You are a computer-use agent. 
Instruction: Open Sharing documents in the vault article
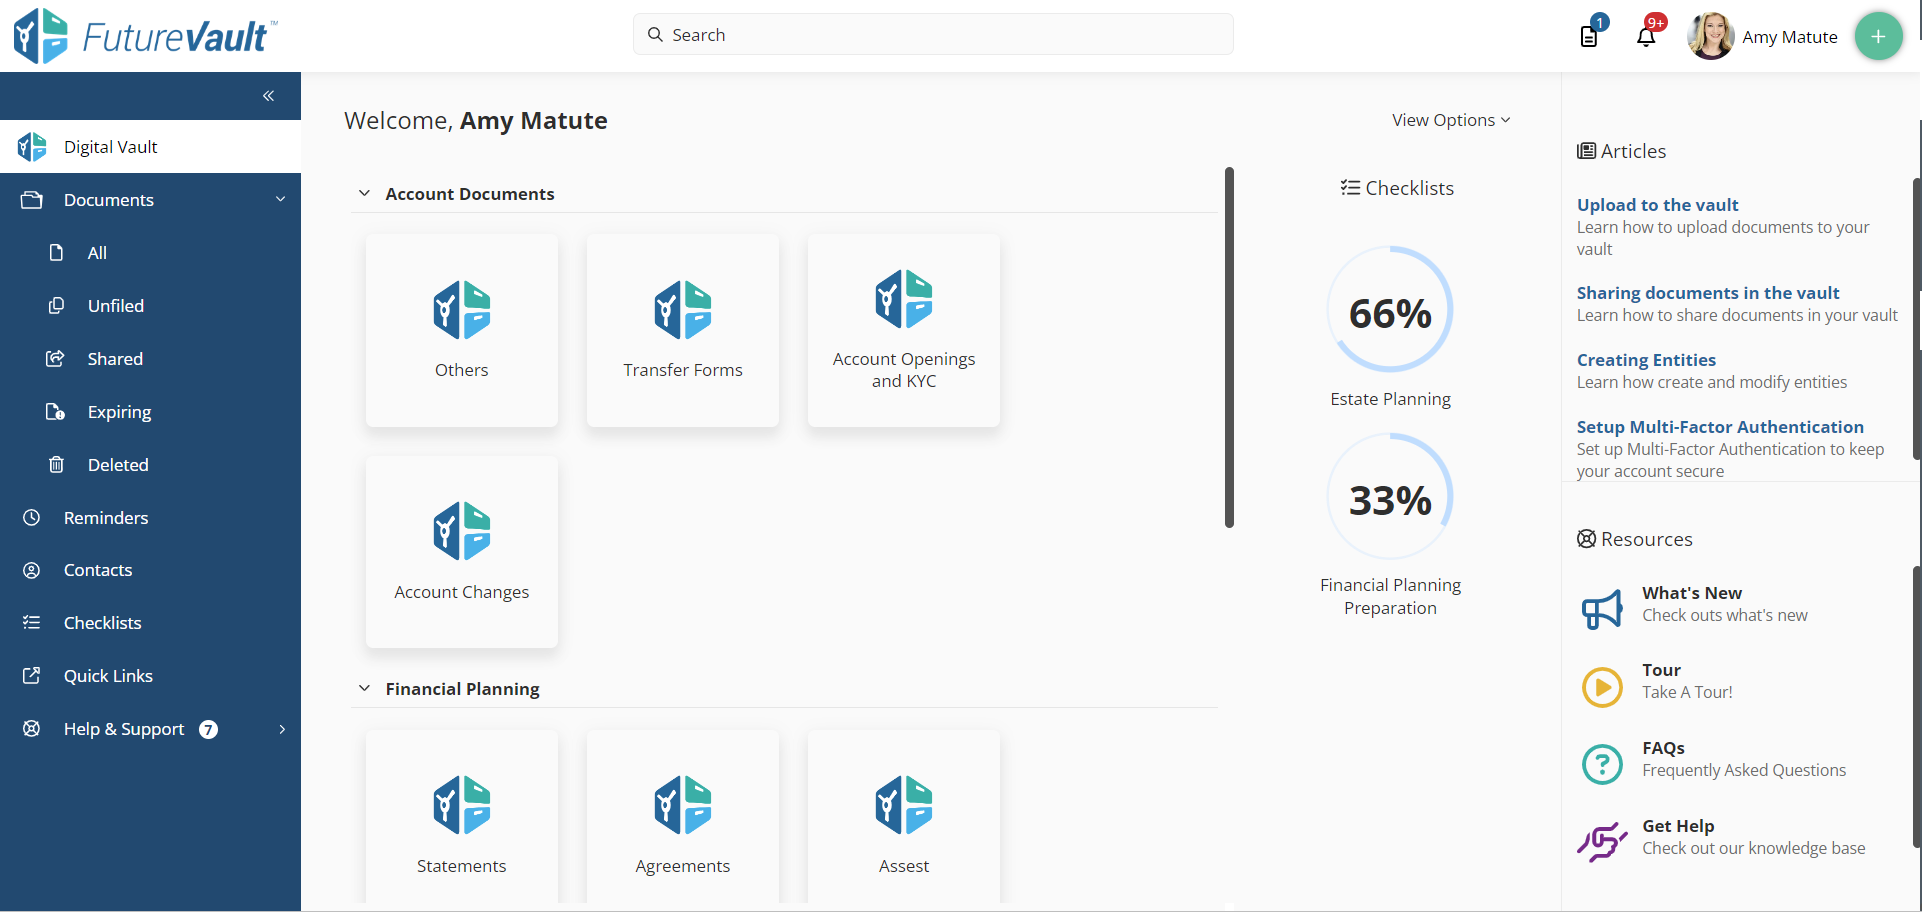pos(1707,293)
